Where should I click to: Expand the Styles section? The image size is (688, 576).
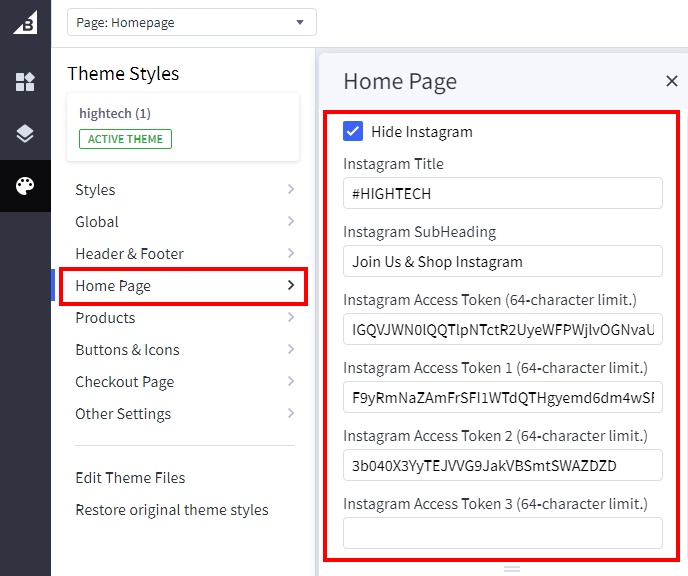(185, 190)
